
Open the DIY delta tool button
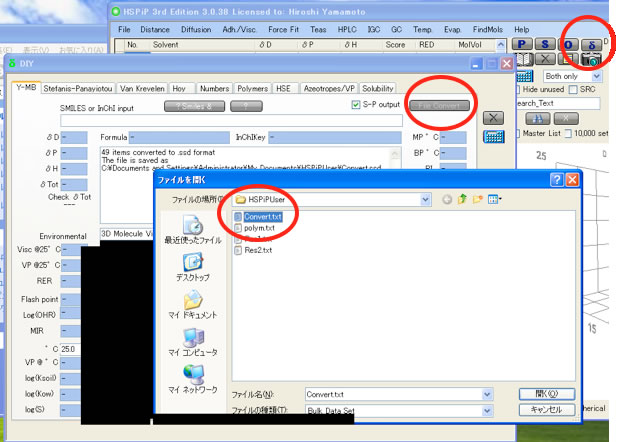tap(591, 44)
